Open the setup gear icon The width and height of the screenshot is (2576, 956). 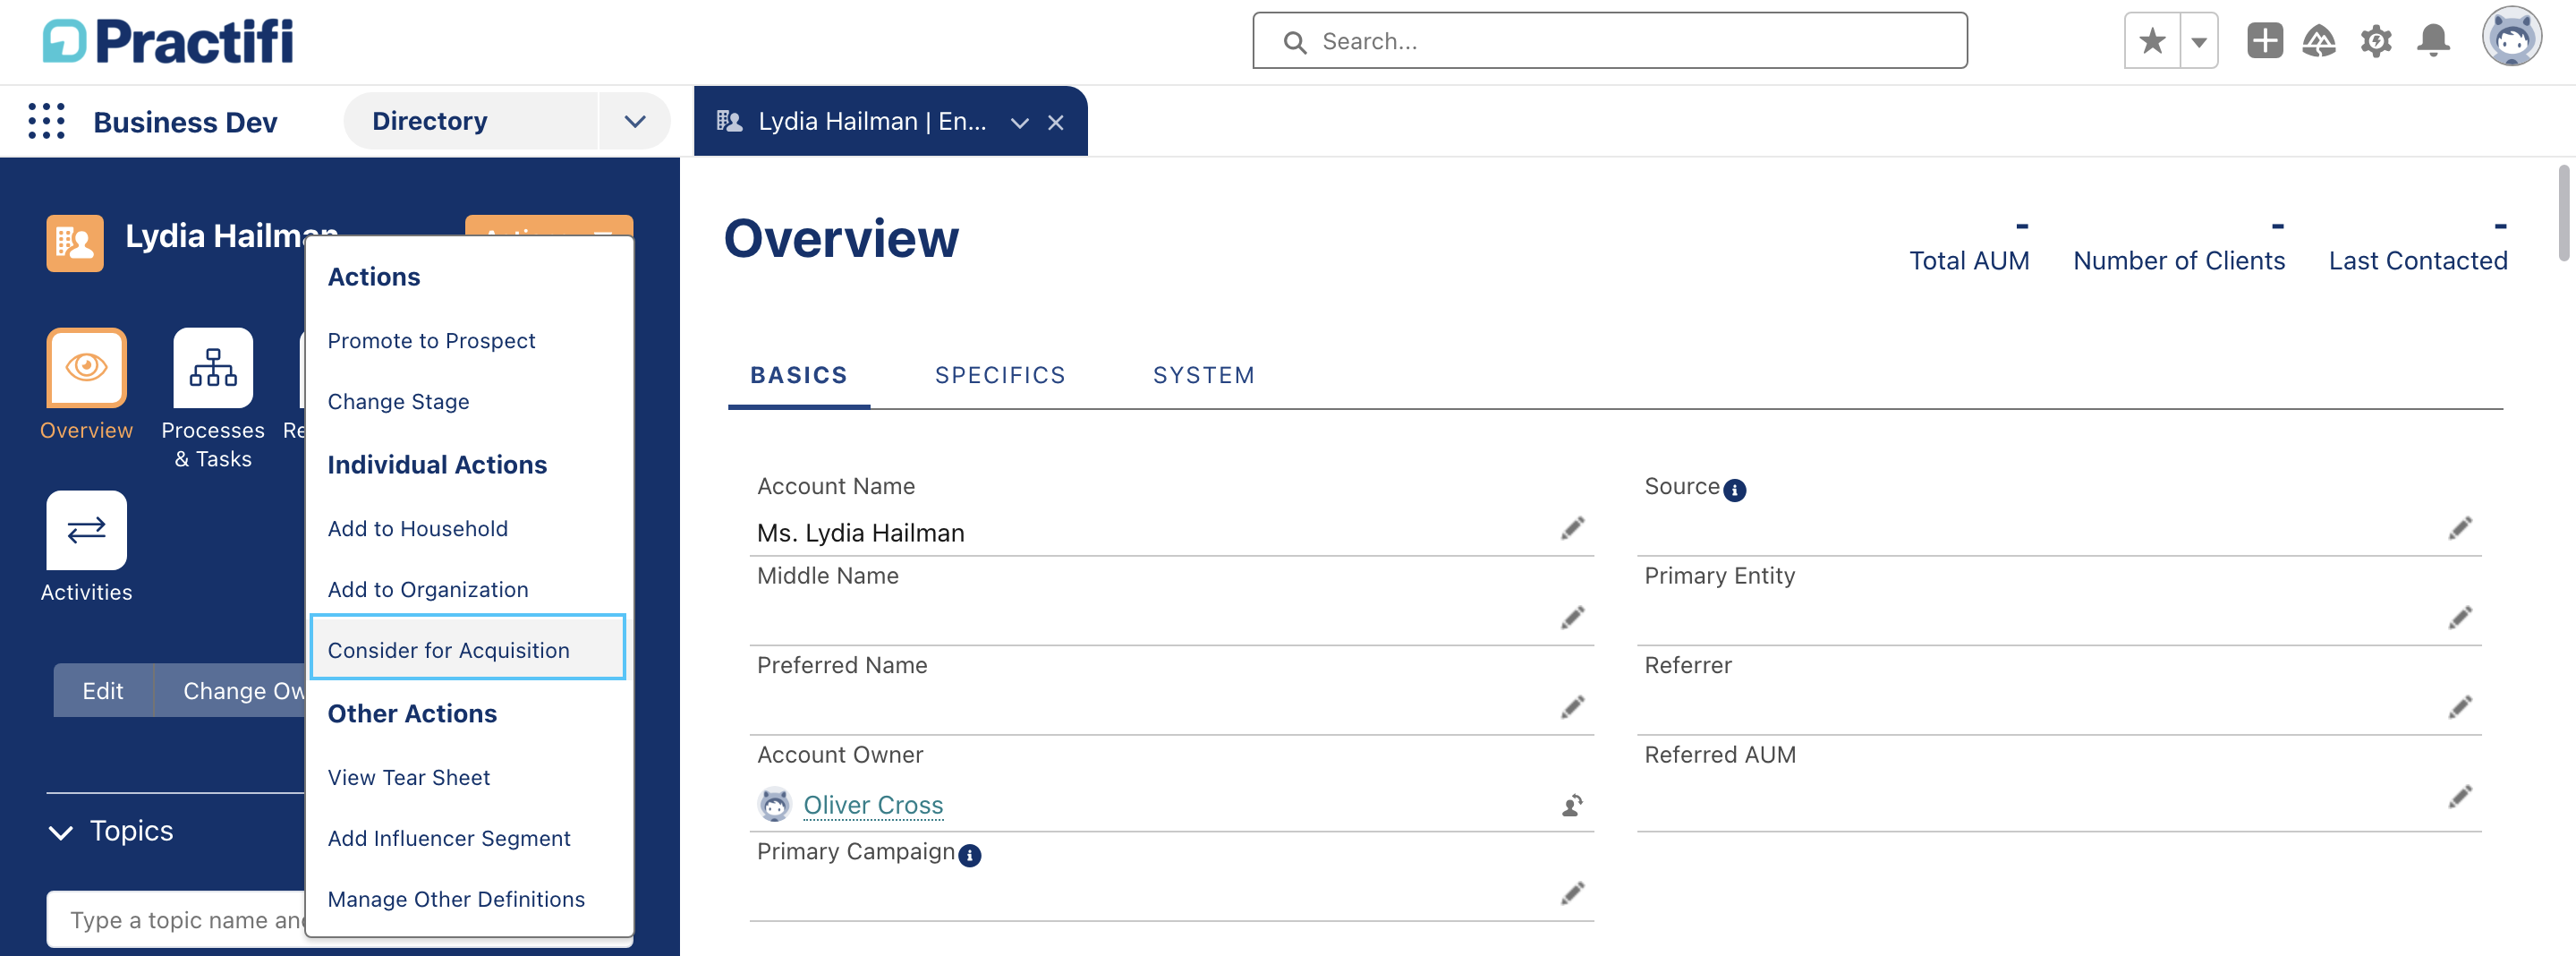click(x=2376, y=41)
